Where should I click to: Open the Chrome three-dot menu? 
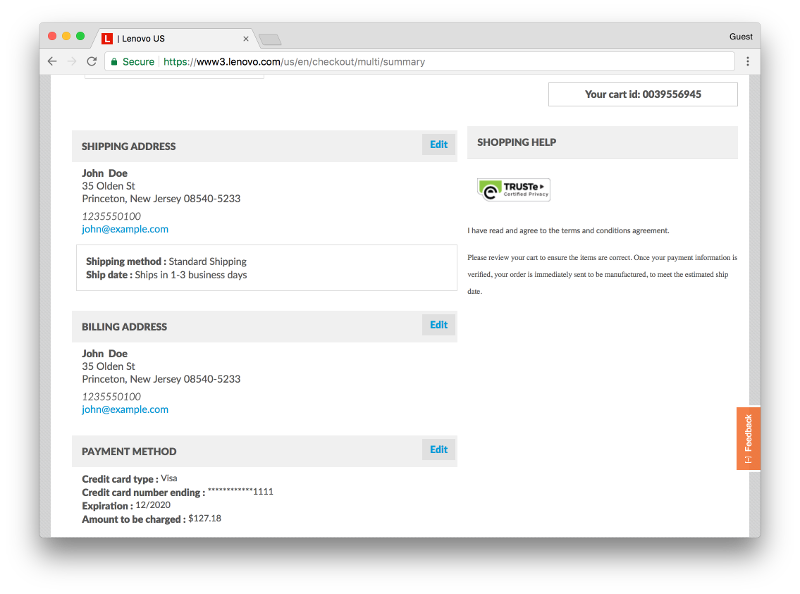747,61
